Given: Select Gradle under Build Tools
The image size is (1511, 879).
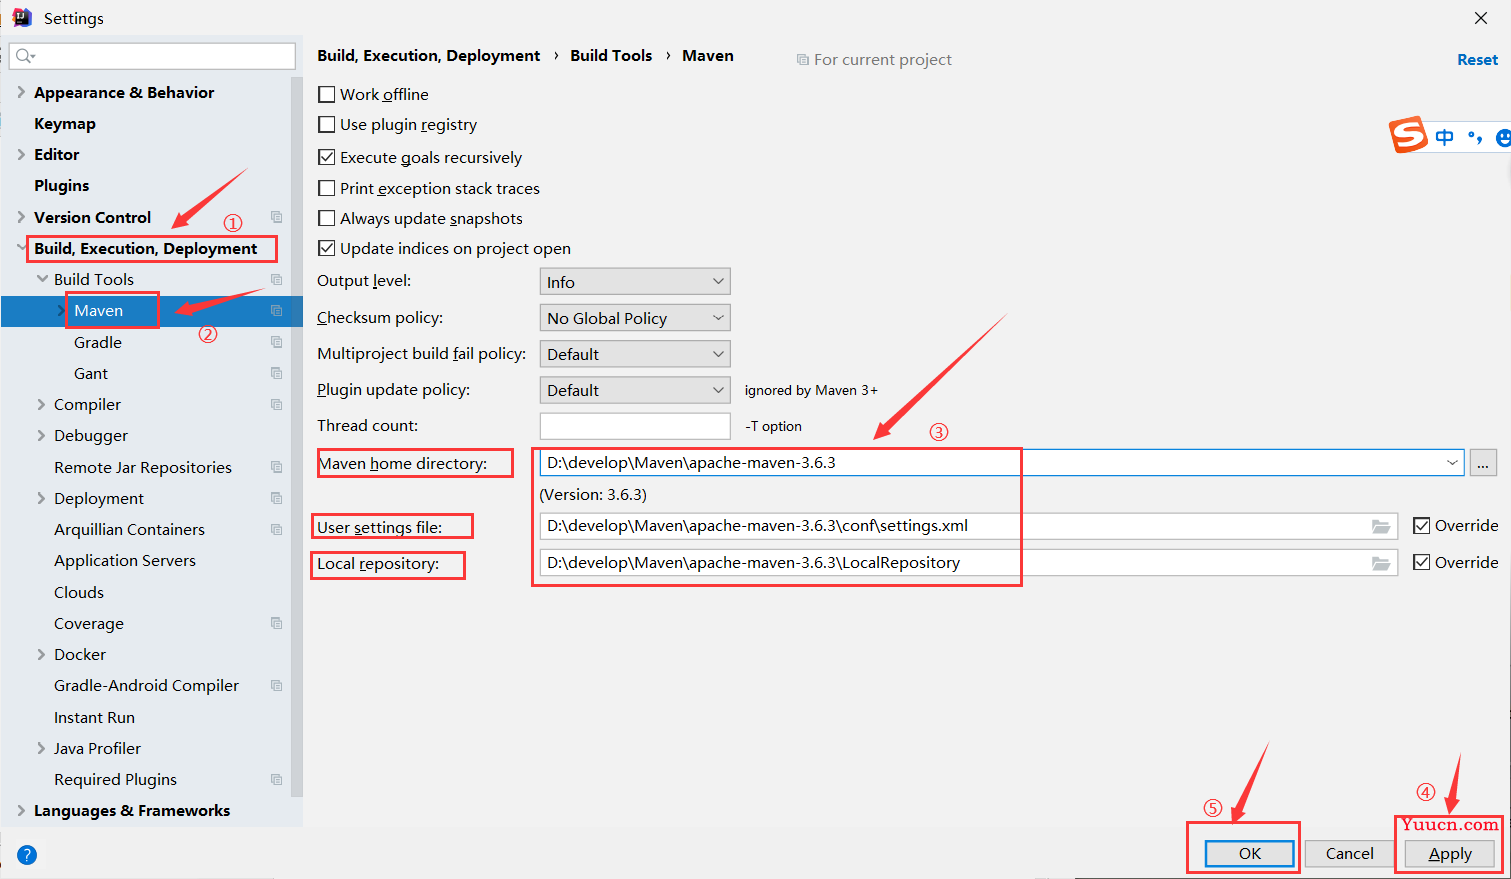Looking at the screenshot, I should click(x=98, y=342).
